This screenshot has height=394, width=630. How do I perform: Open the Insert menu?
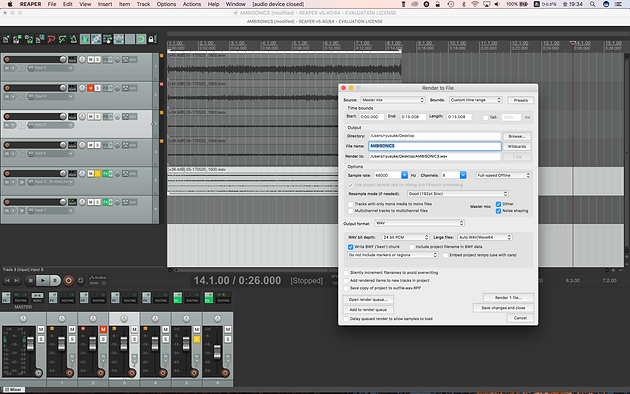(x=105, y=4)
